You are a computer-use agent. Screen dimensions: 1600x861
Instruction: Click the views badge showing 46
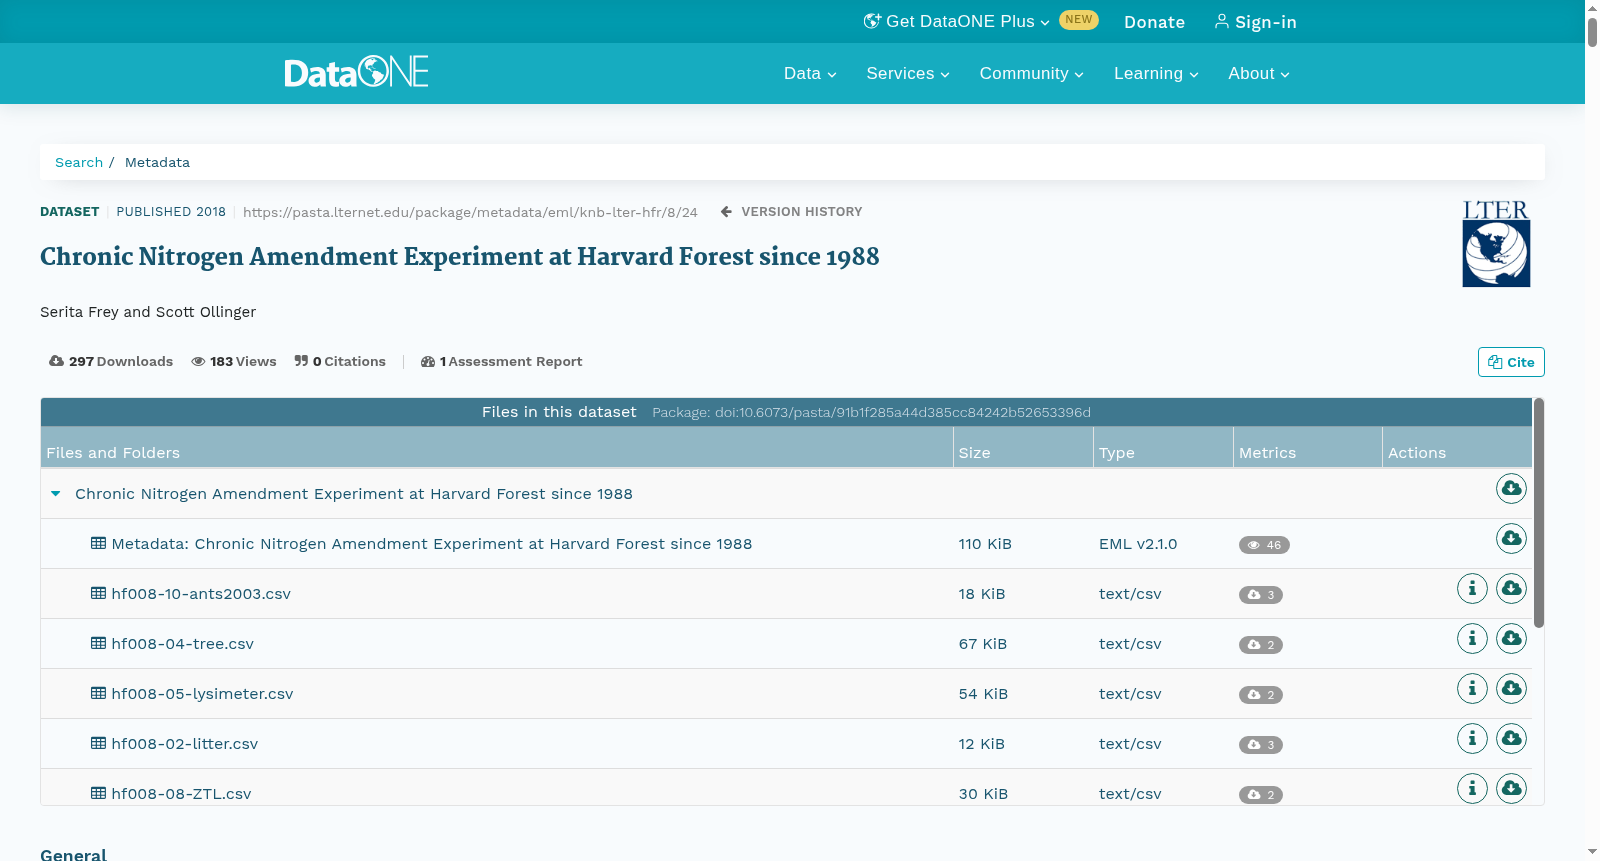(1264, 545)
